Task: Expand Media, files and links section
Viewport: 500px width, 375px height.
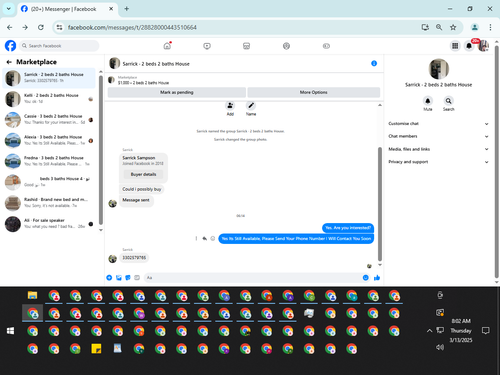Action: [438, 149]
